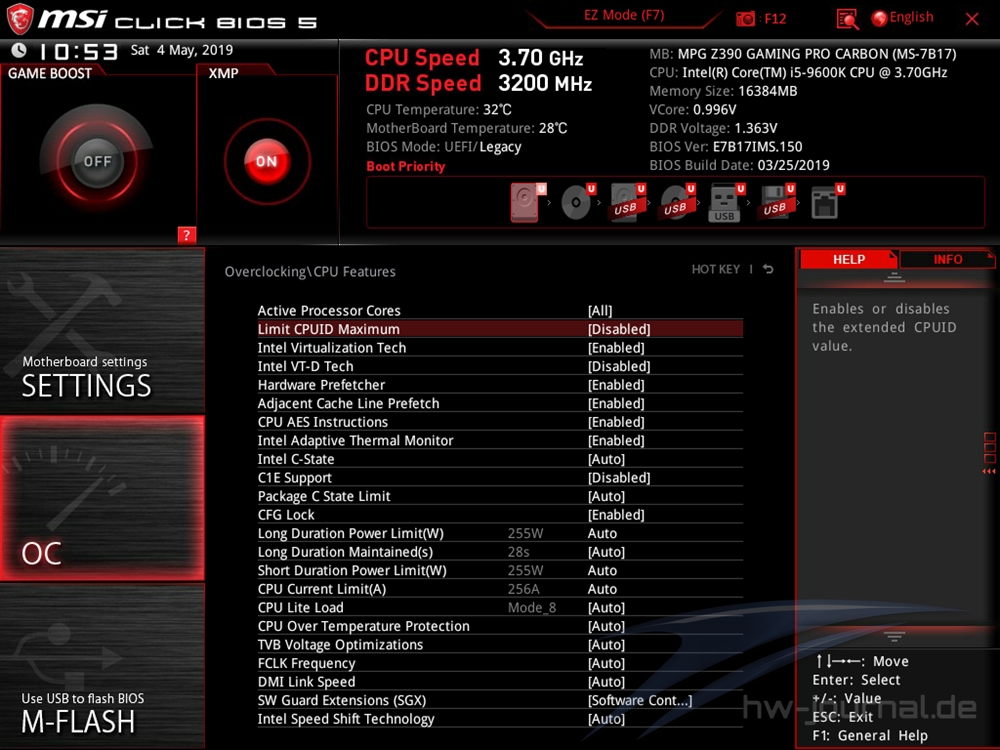Click the HOT KEY label
The image size is (1000, 750).
(716, 269)
